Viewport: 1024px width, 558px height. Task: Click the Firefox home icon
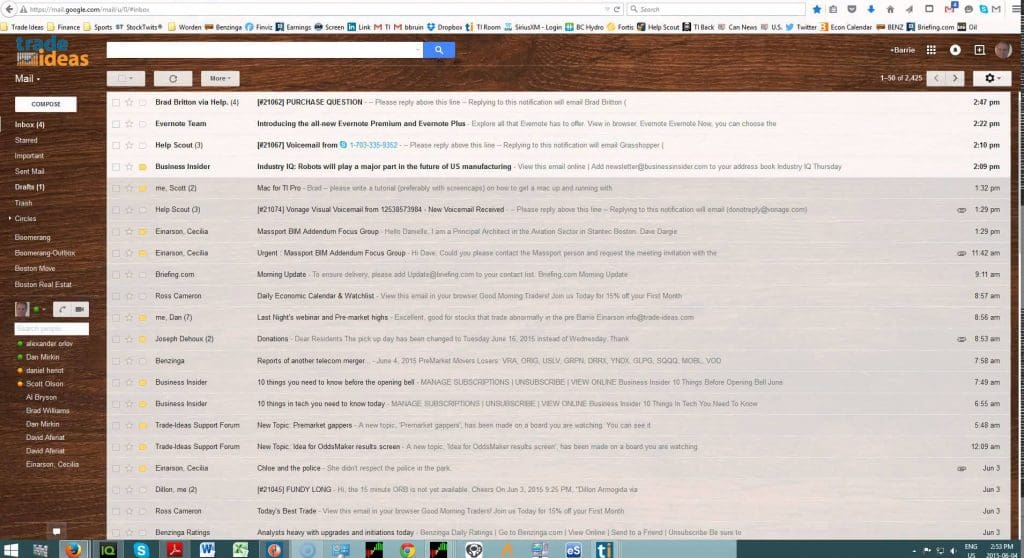click(x=890, y=9)
